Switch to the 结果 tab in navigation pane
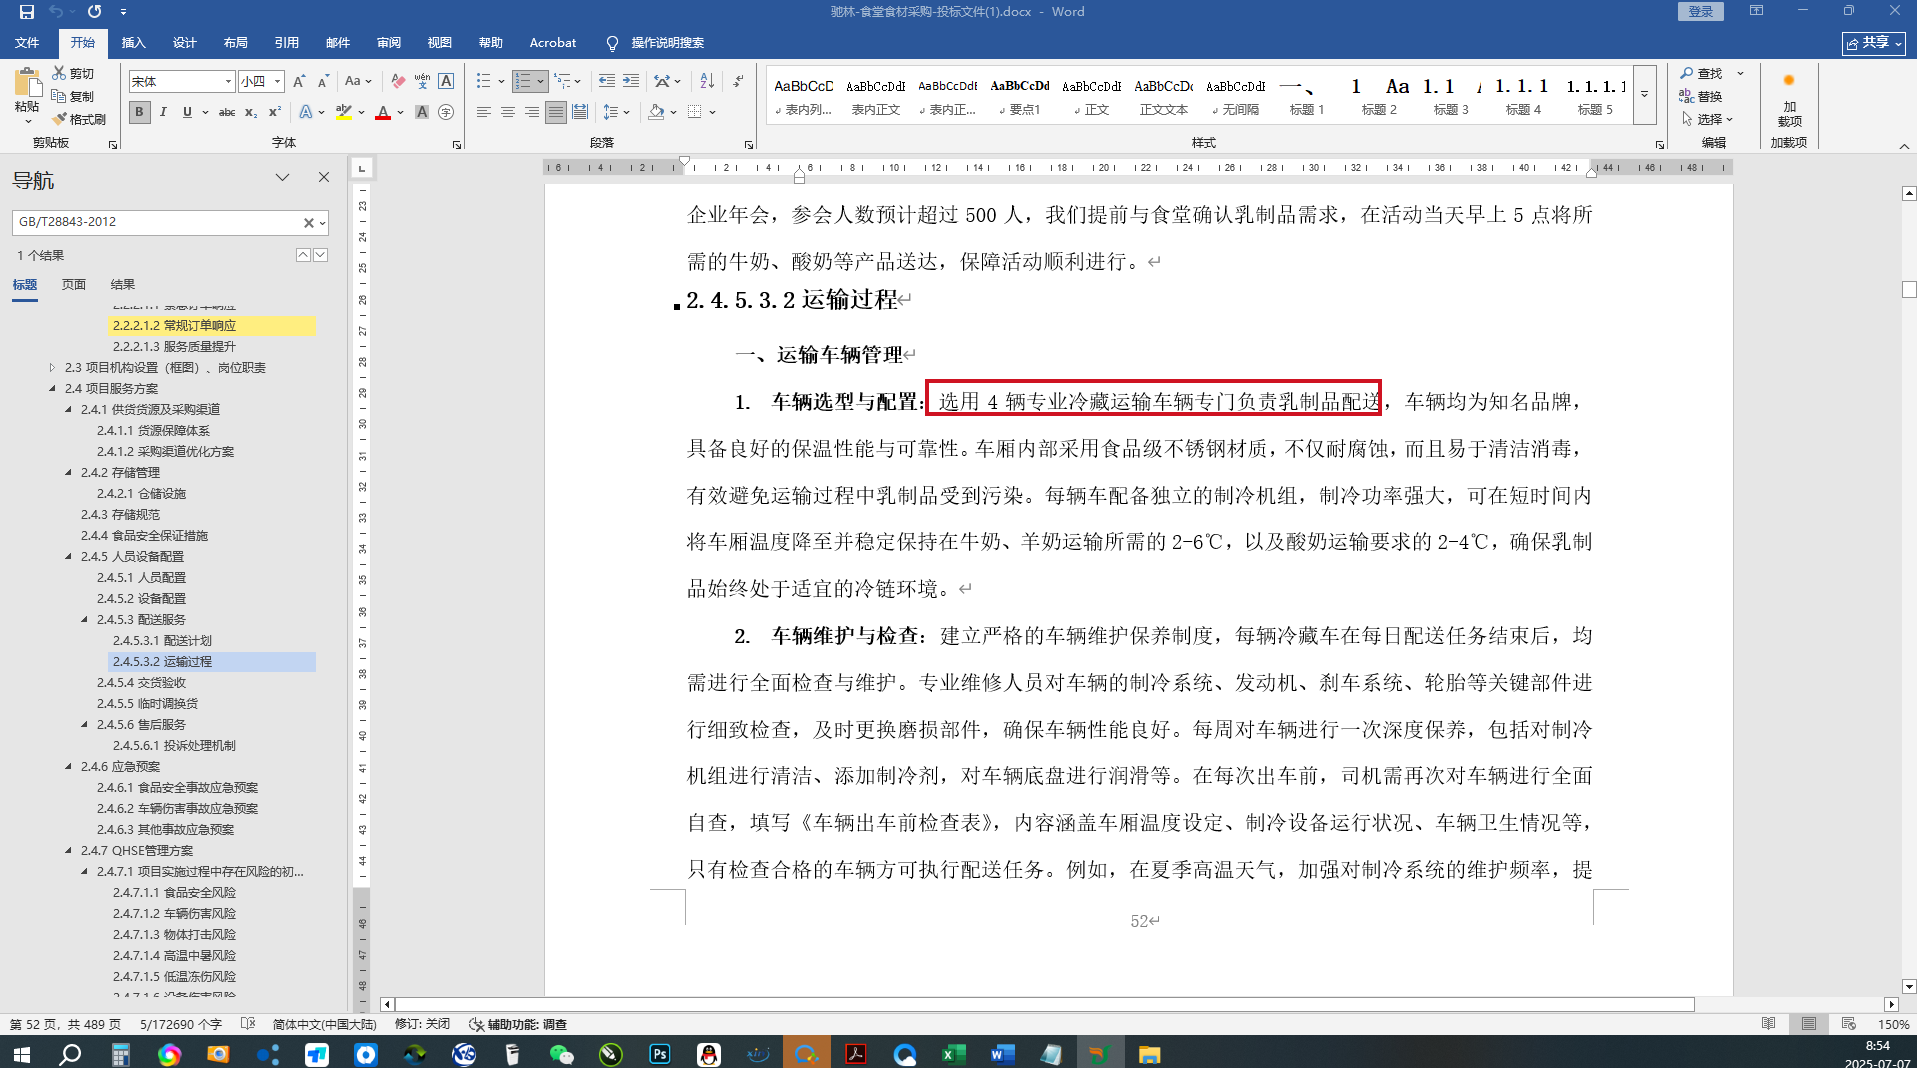This screenshot has height=1068, width=1917. click(123, 285)
